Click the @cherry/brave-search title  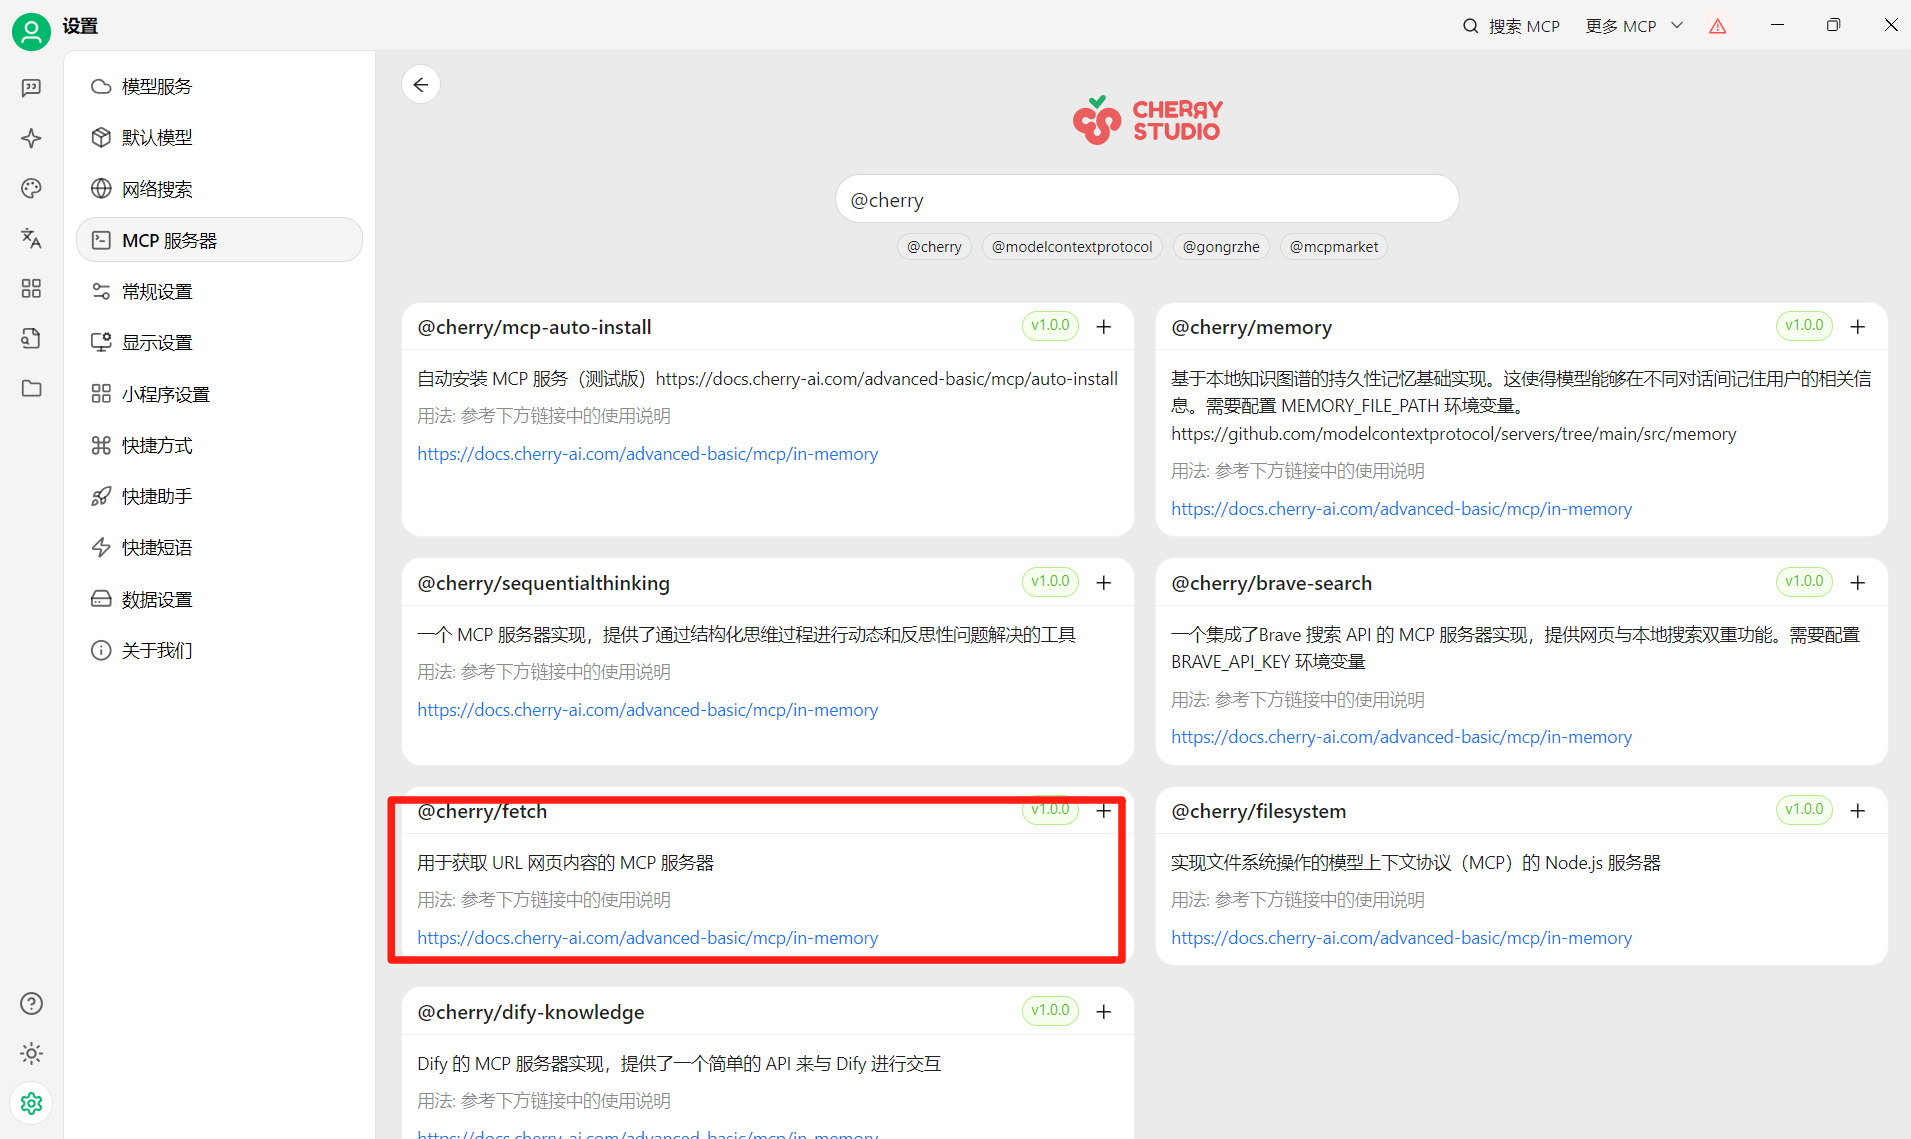1272,583
